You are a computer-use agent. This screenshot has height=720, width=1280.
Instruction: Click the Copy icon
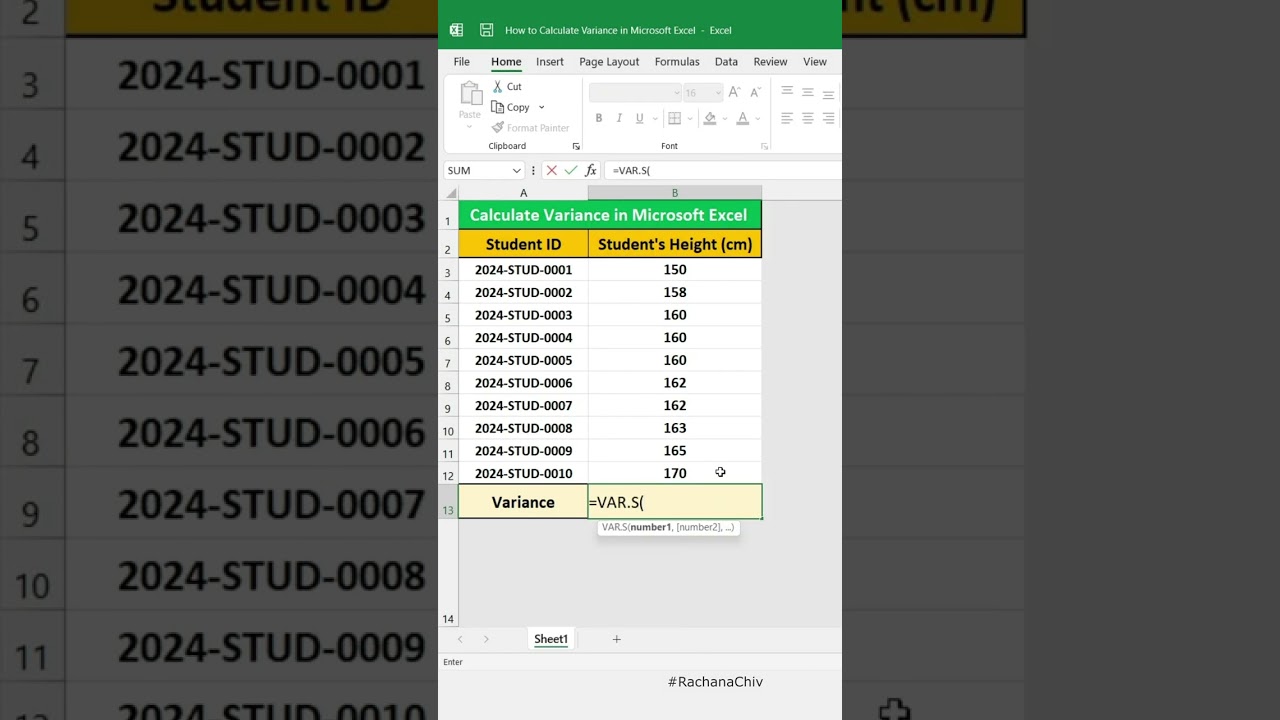(x=498, y=107)
